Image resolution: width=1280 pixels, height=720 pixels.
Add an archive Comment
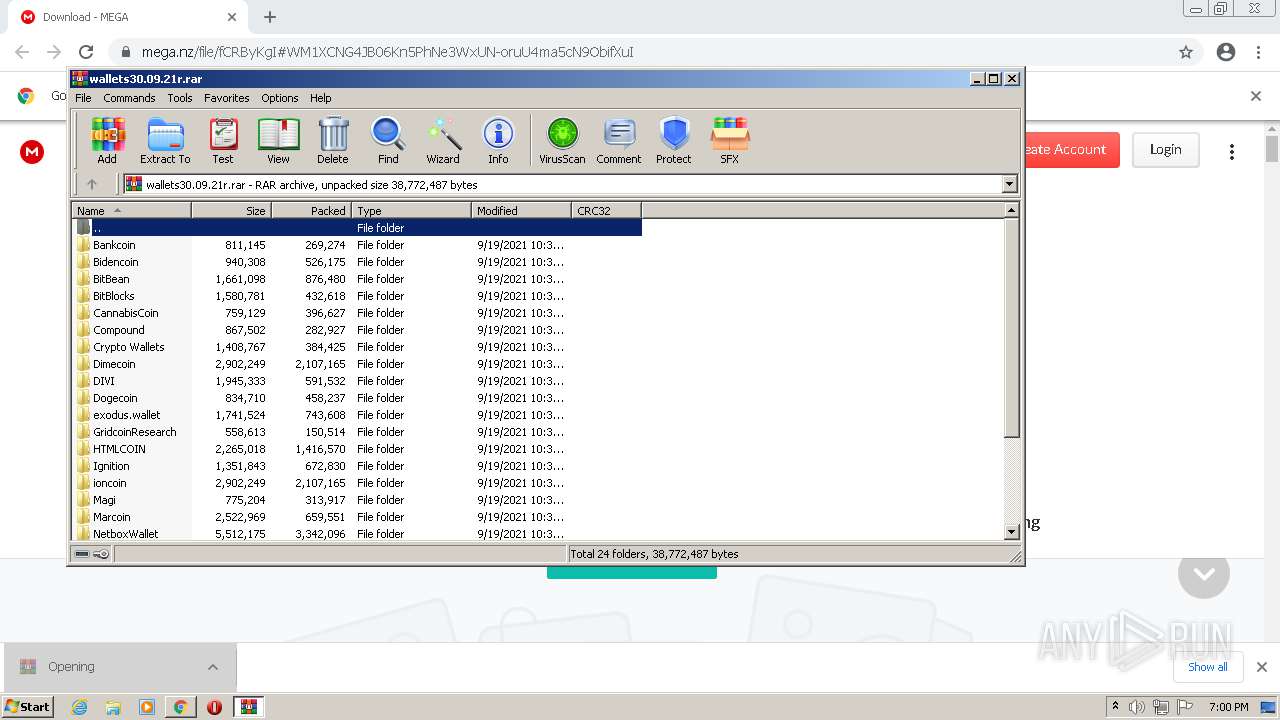[619, 141]
